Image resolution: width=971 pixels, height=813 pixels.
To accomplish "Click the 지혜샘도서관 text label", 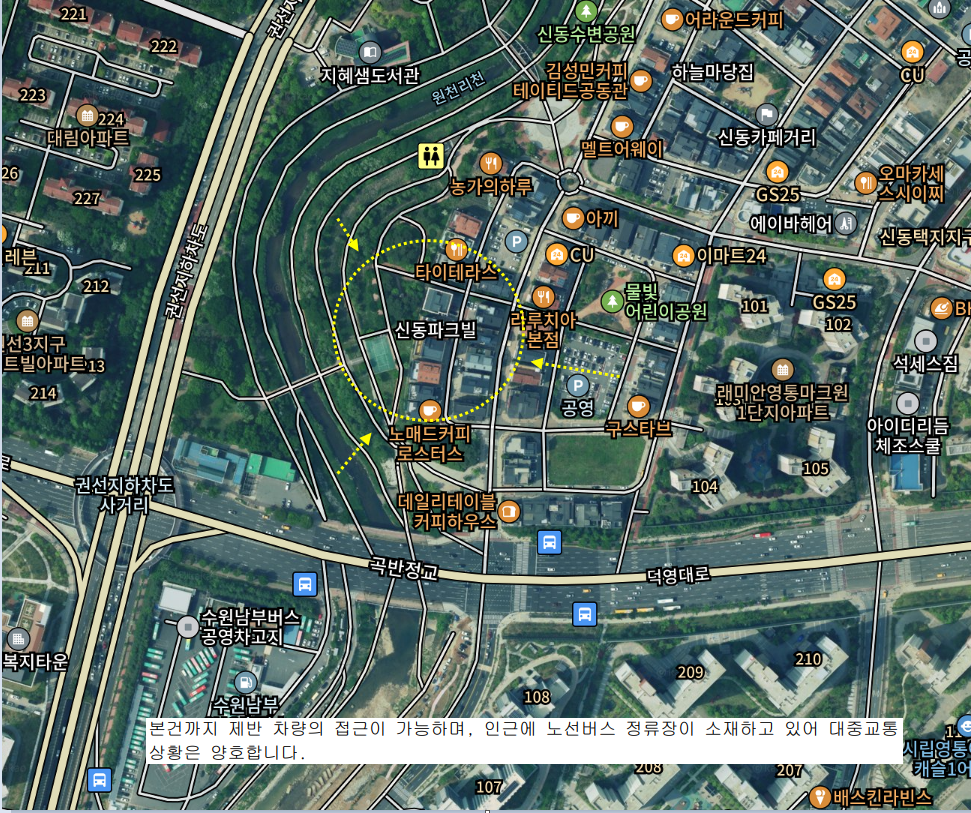I will pos(370,76).
